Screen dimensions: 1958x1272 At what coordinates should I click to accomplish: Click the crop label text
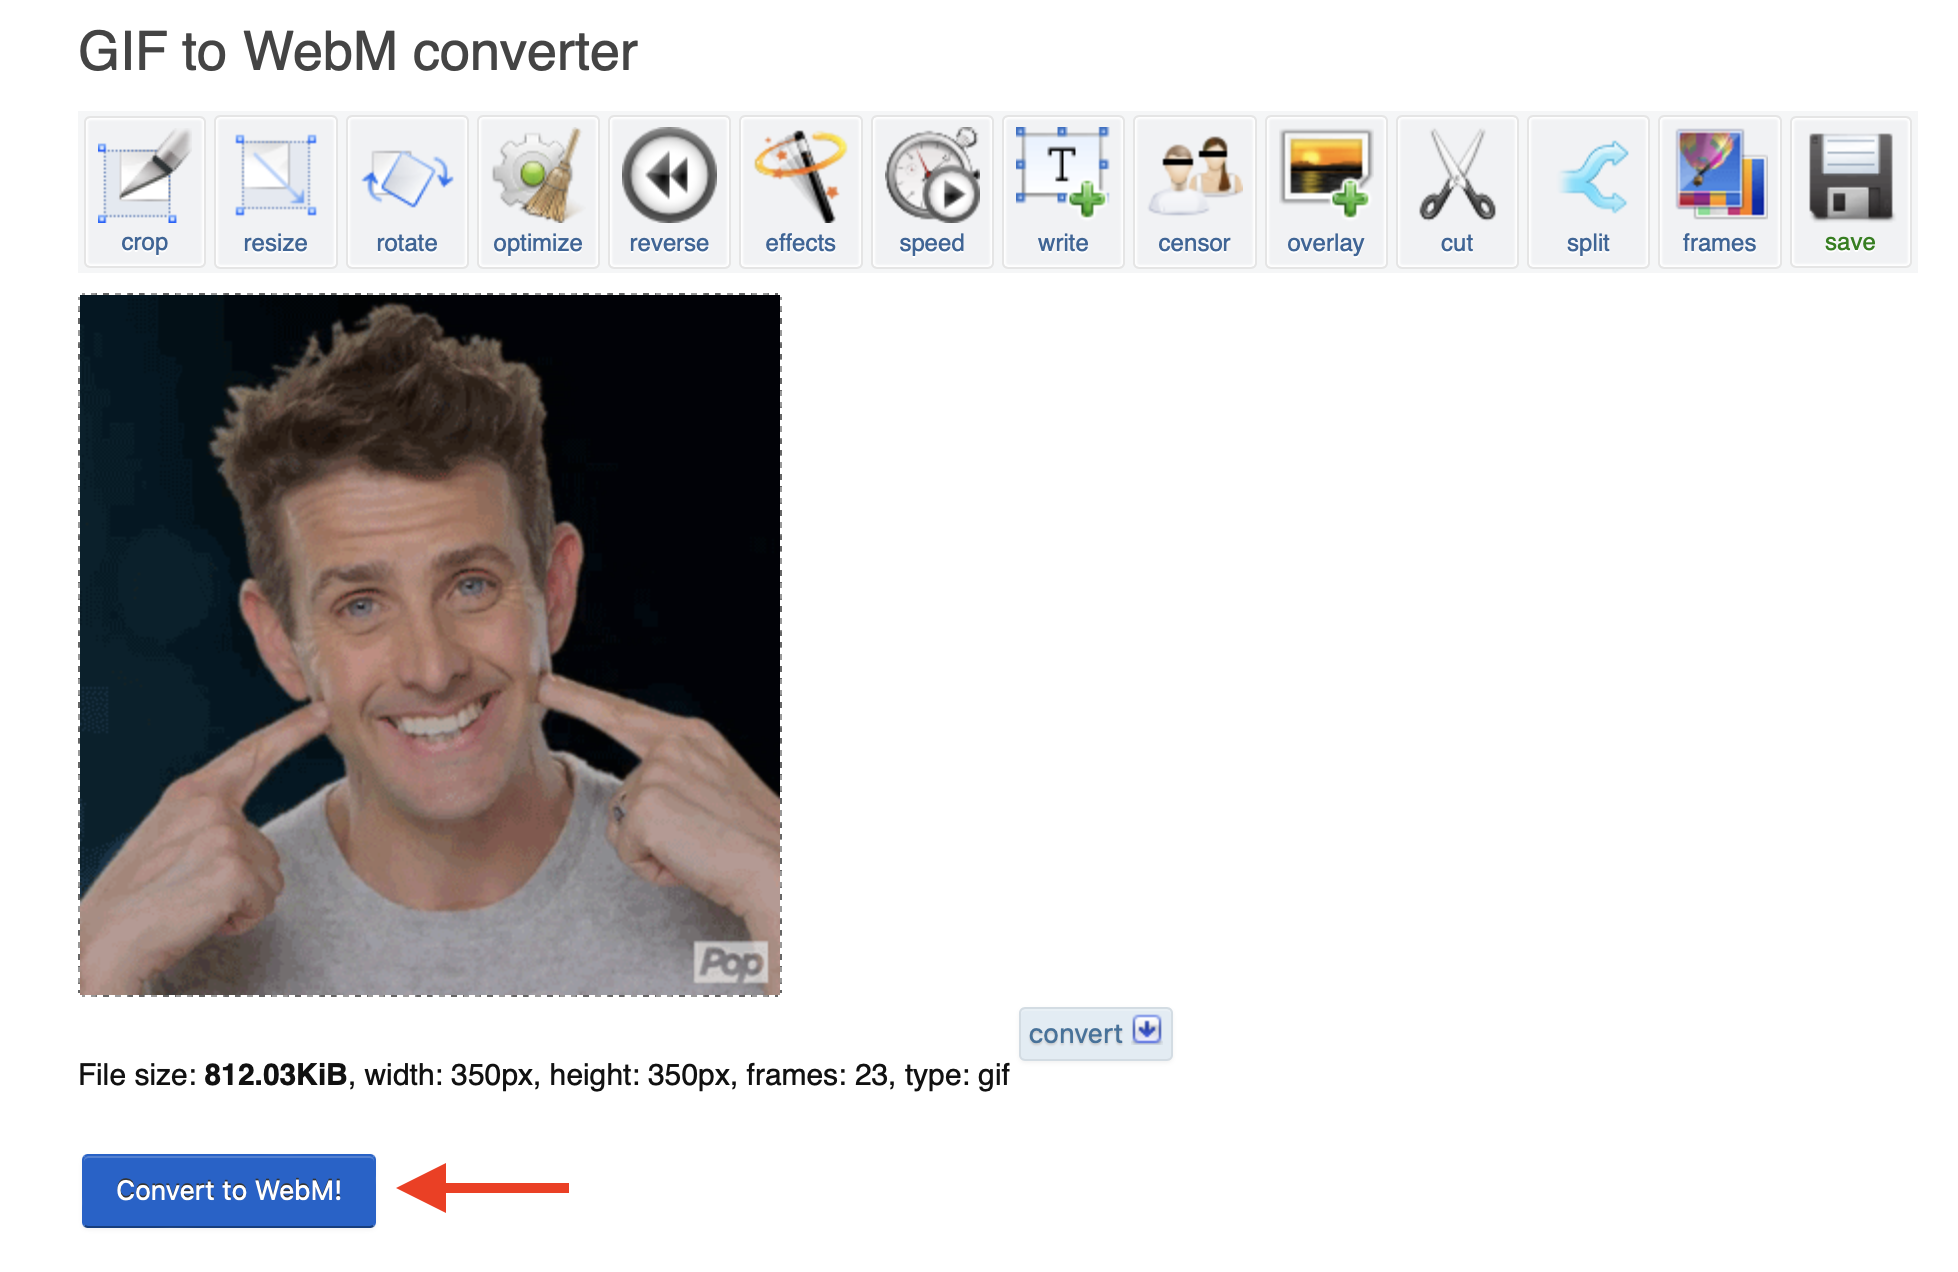click(x=144, y=243)
